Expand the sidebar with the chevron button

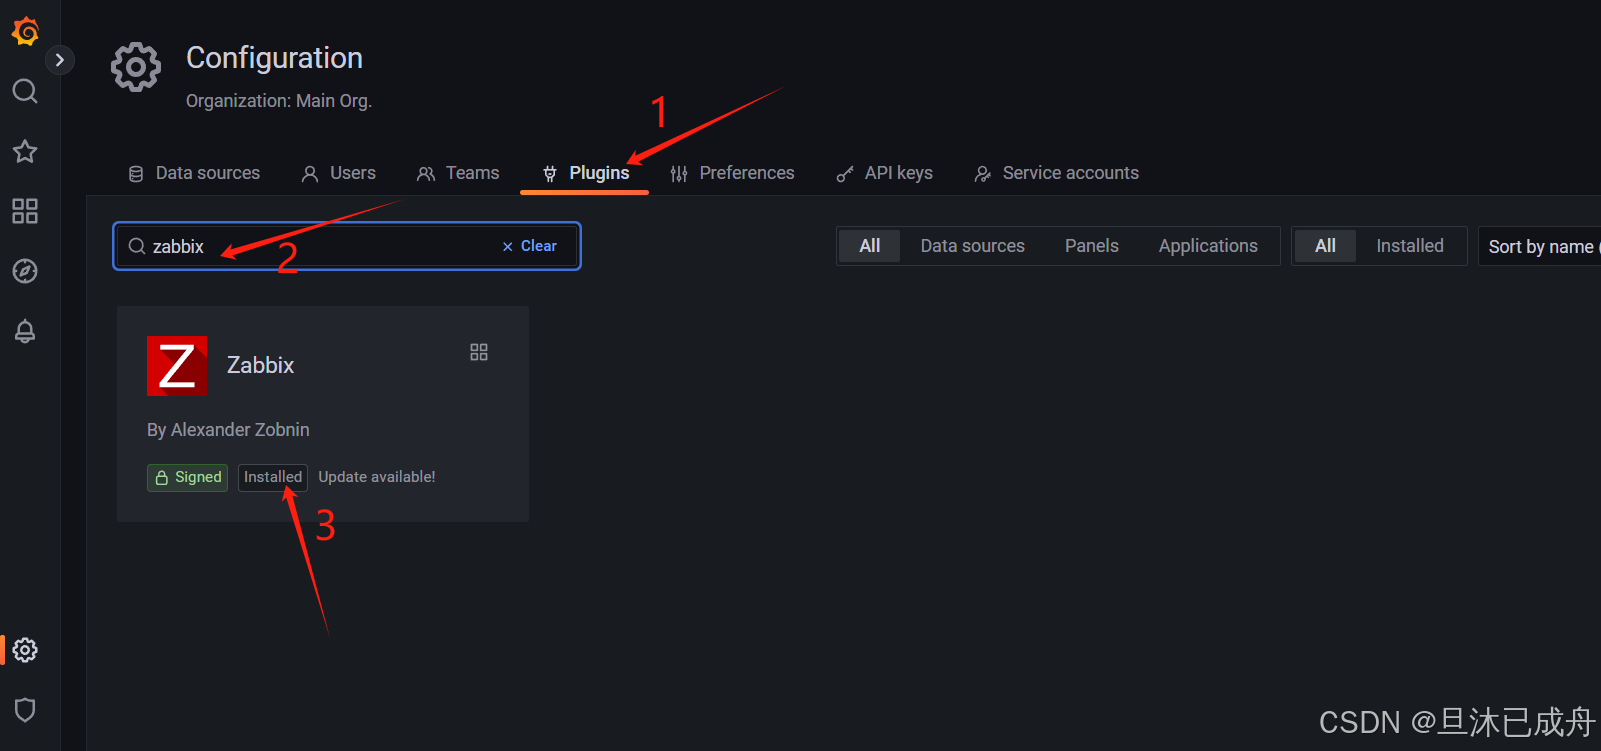click(x=60, y=60)
